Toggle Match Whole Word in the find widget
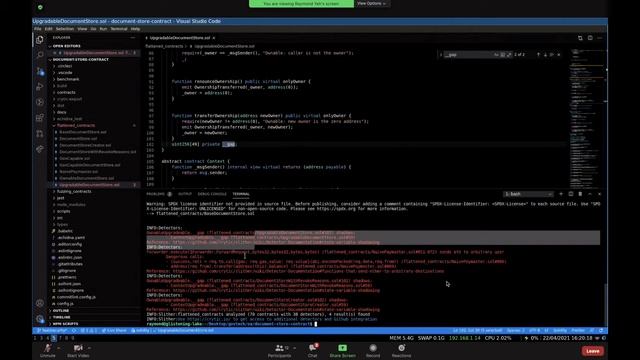Image resolution: width=640 pixels, height=360 pixels. coord(502,55)
